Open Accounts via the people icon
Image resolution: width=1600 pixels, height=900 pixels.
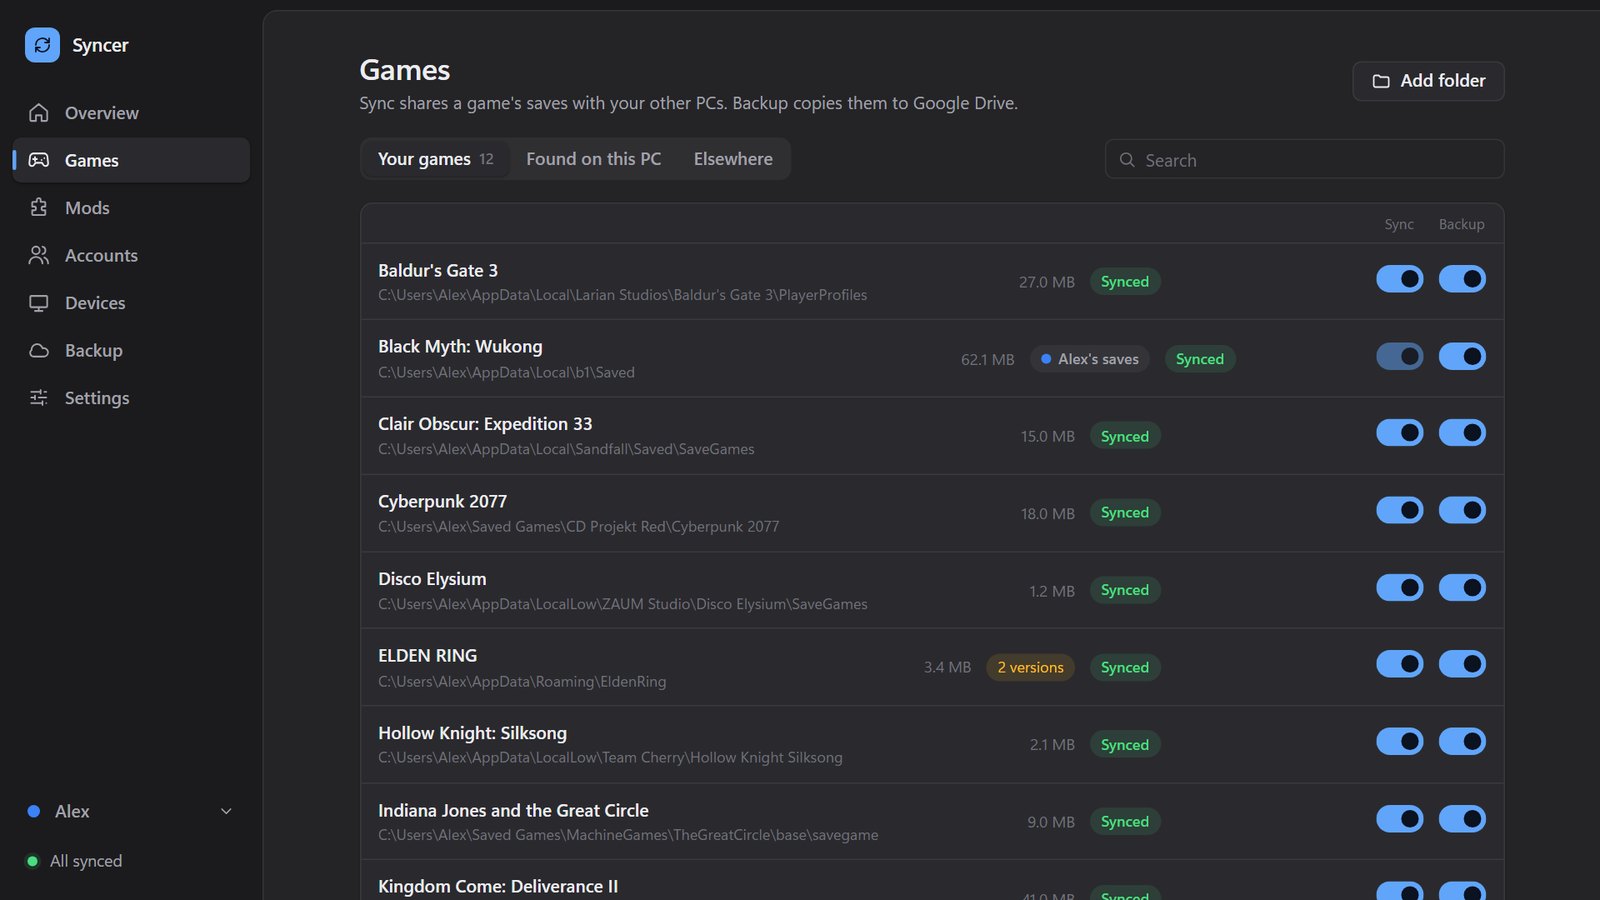39,255
